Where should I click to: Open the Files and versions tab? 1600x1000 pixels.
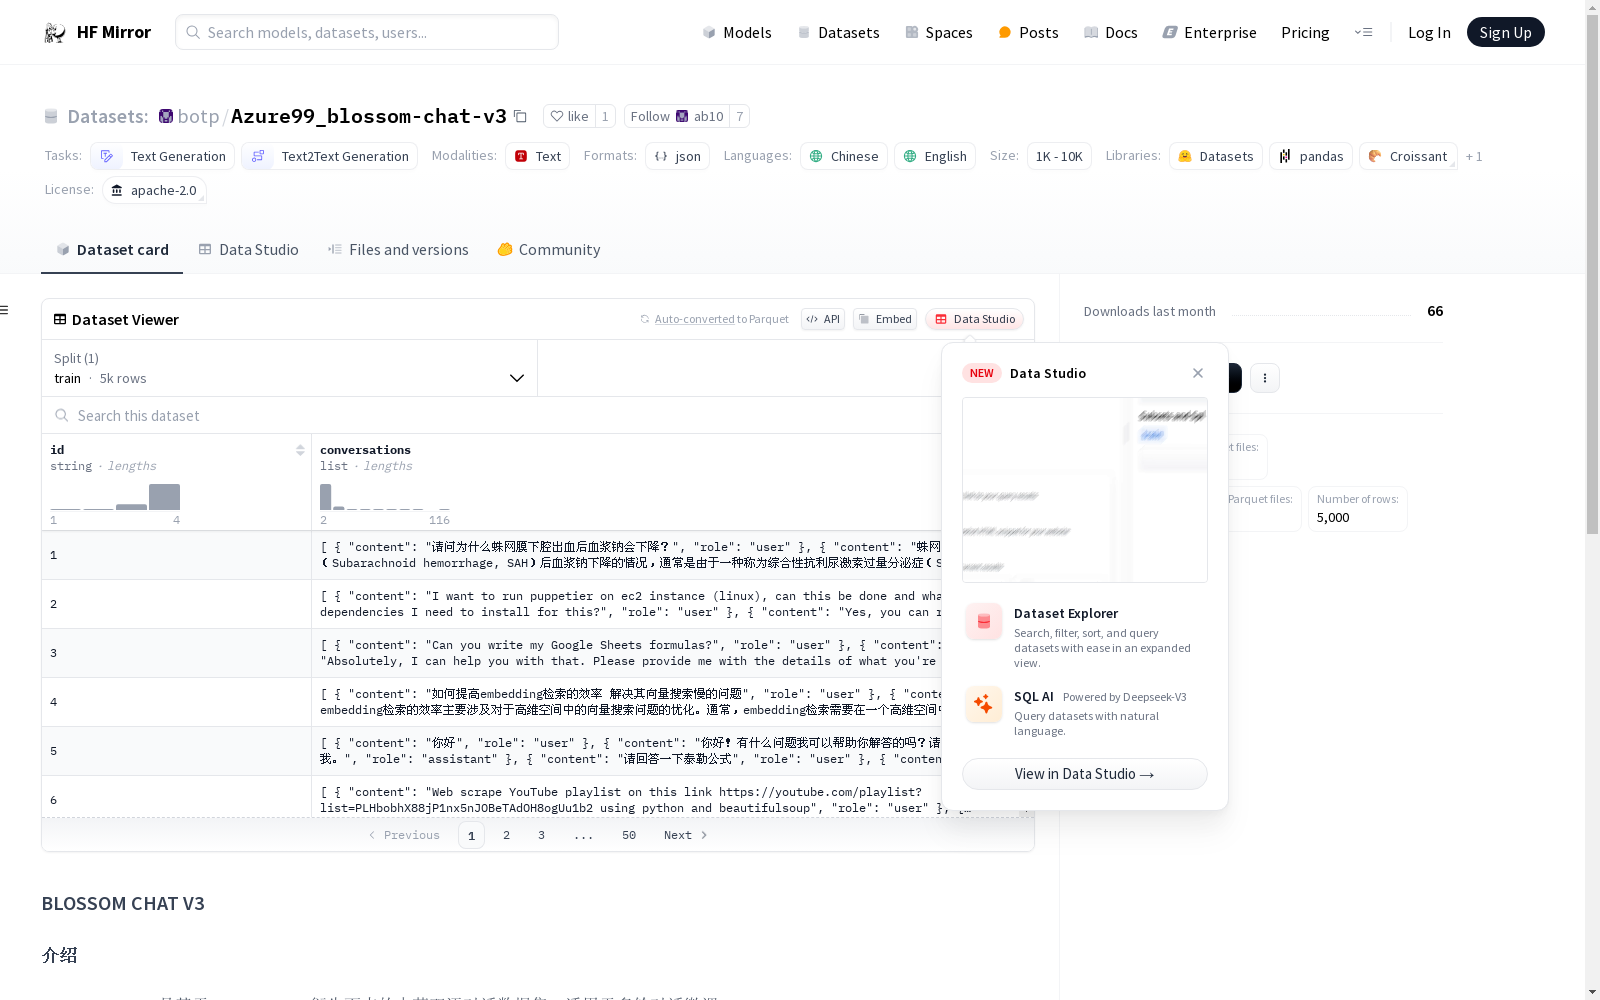(x=398, y=250)
